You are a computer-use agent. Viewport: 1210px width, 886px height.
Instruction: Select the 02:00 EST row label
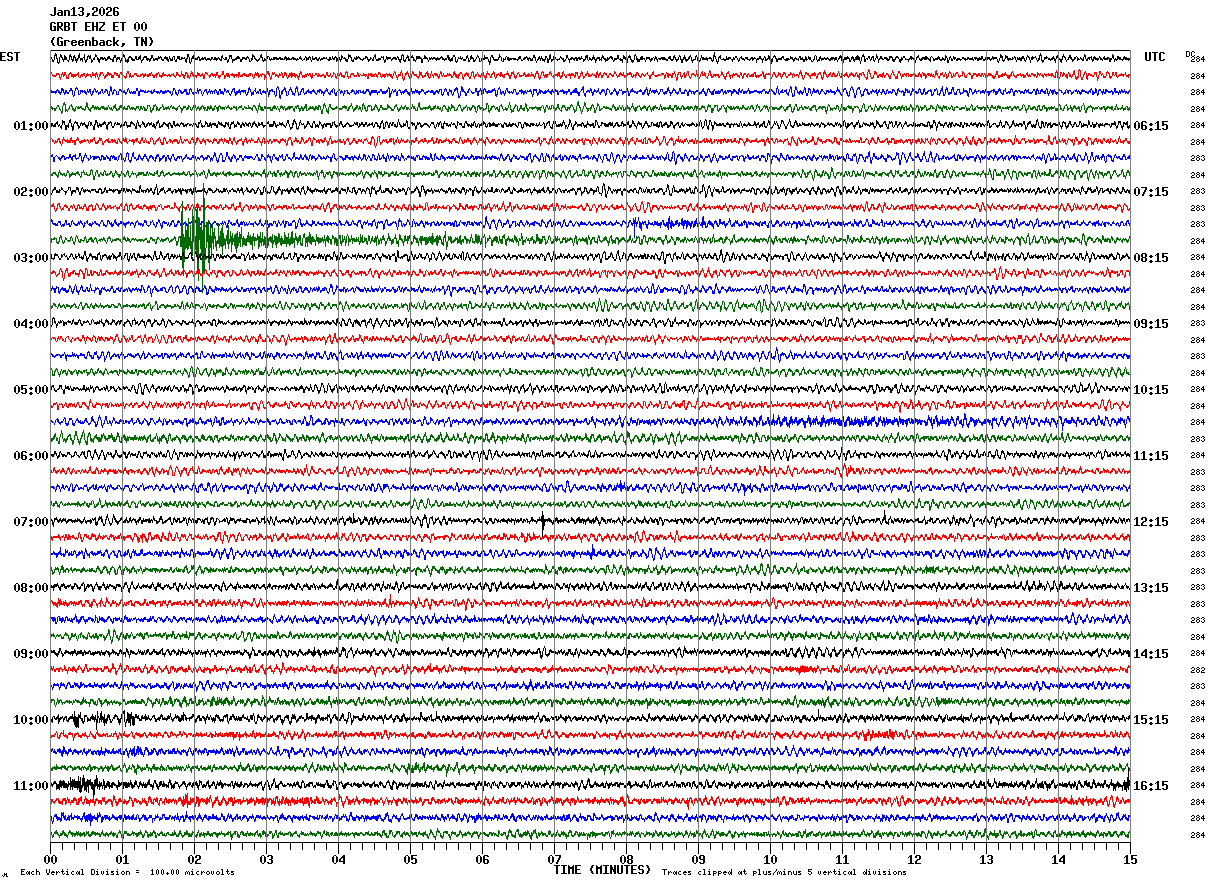(30, 192)
